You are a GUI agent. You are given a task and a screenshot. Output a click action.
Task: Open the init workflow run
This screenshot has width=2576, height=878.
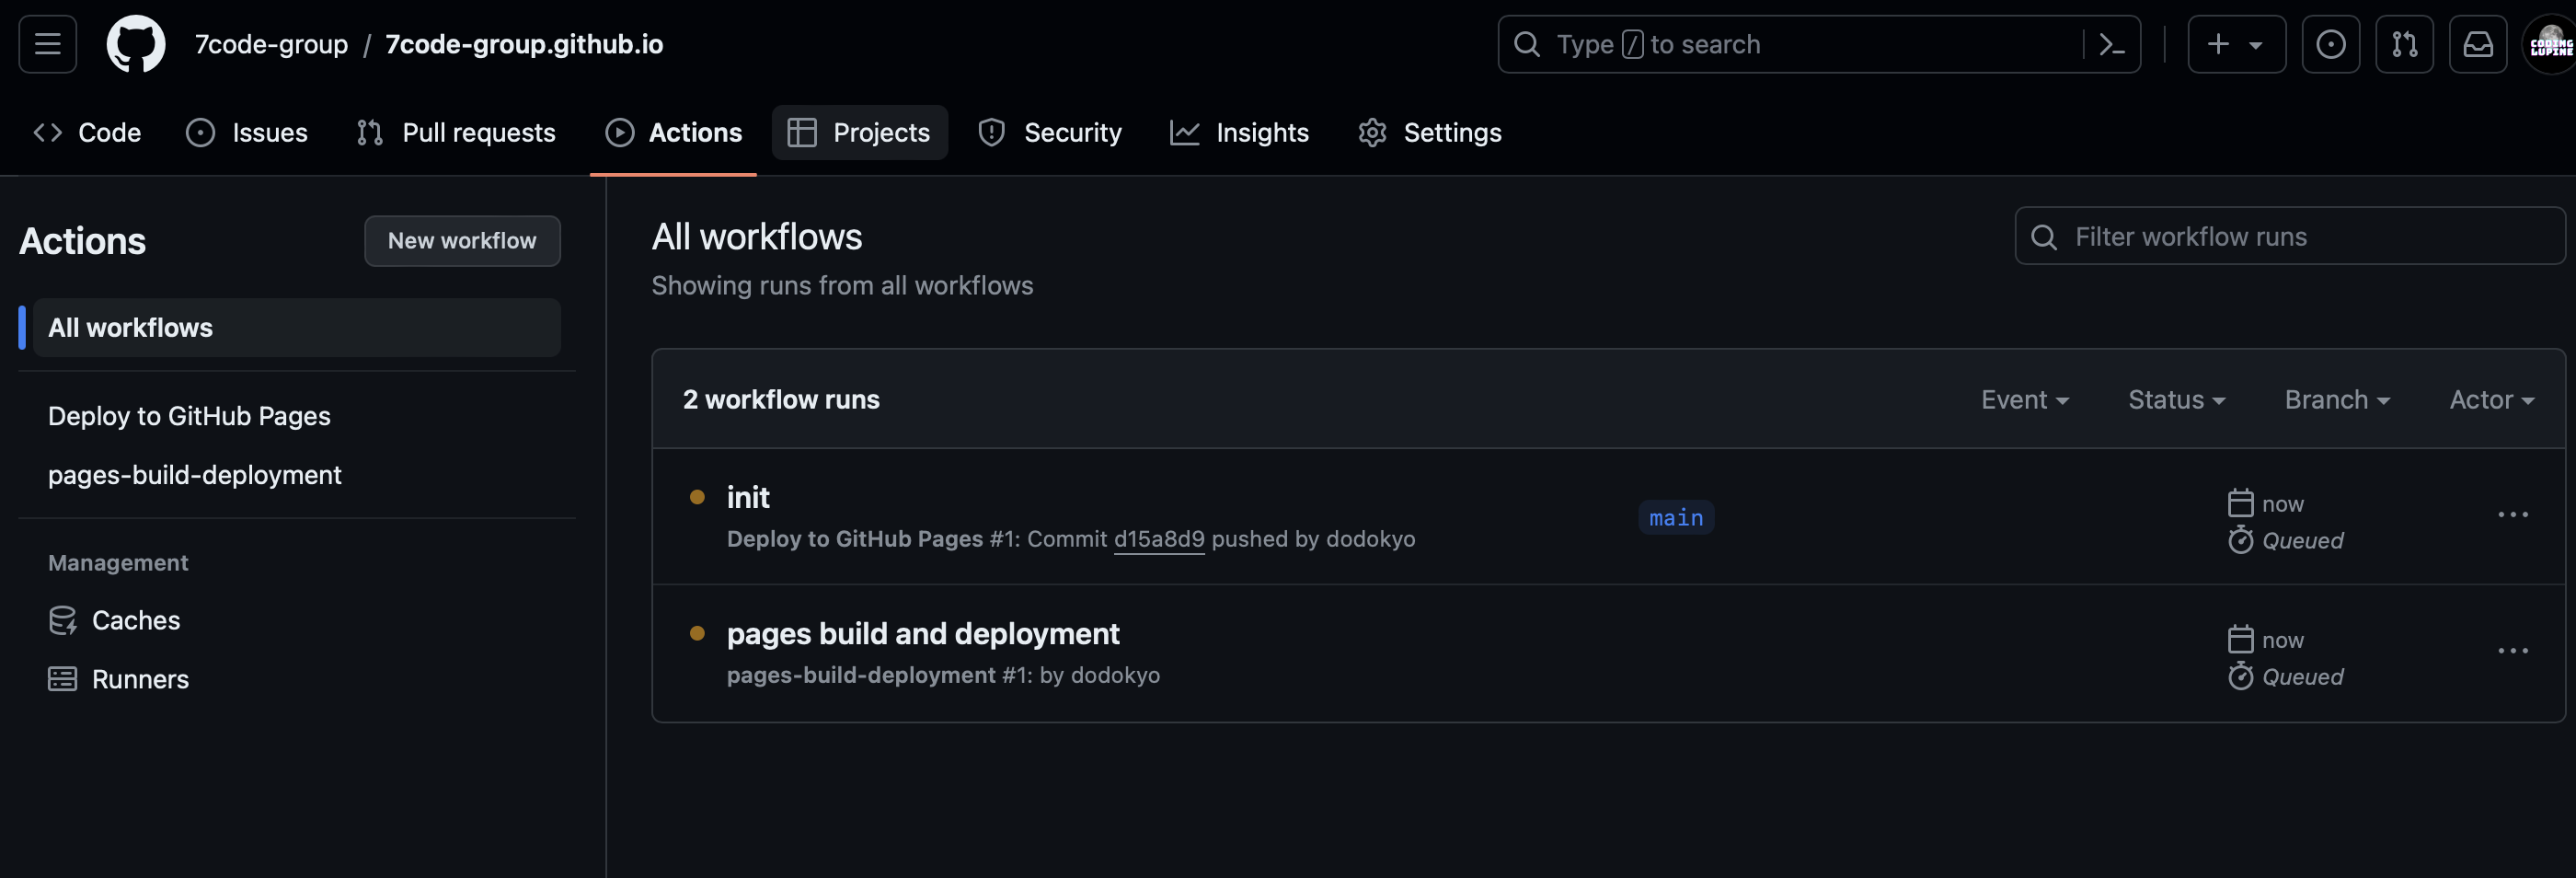coord(748,497)
